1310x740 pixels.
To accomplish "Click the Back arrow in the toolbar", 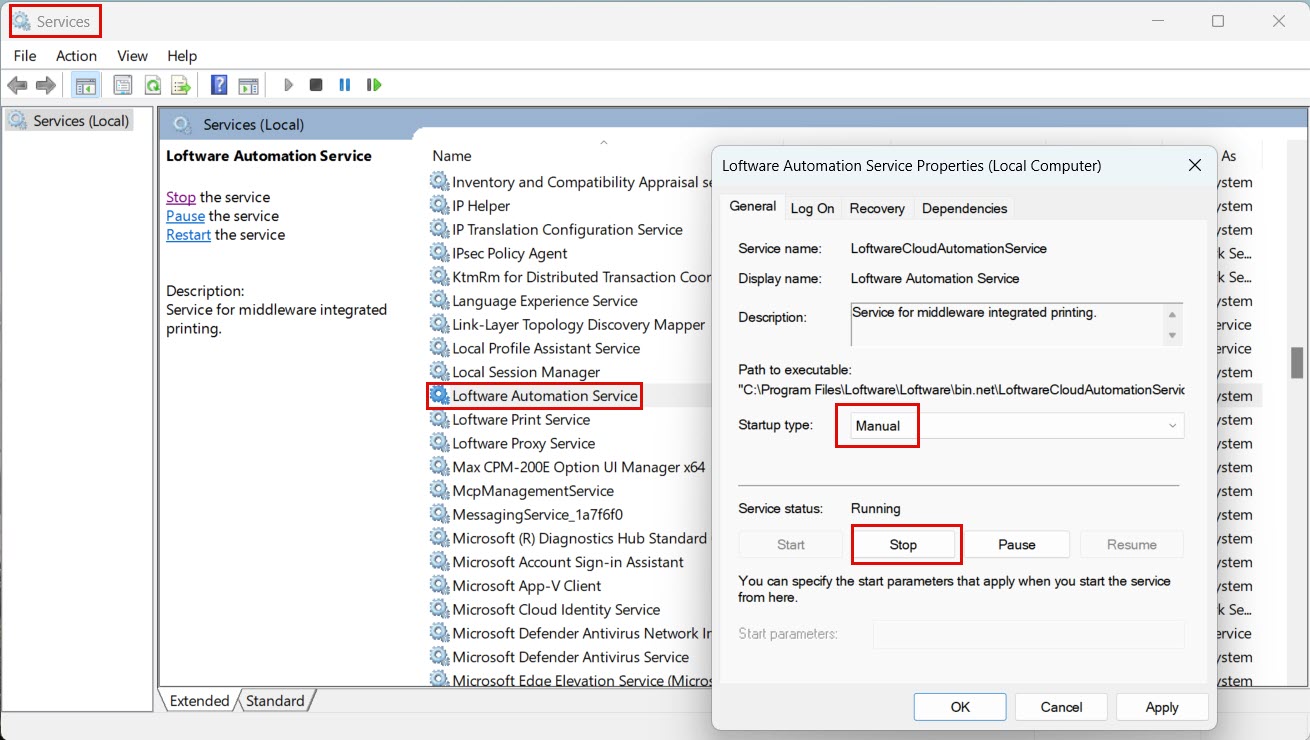I will click(x=17, y=85).
